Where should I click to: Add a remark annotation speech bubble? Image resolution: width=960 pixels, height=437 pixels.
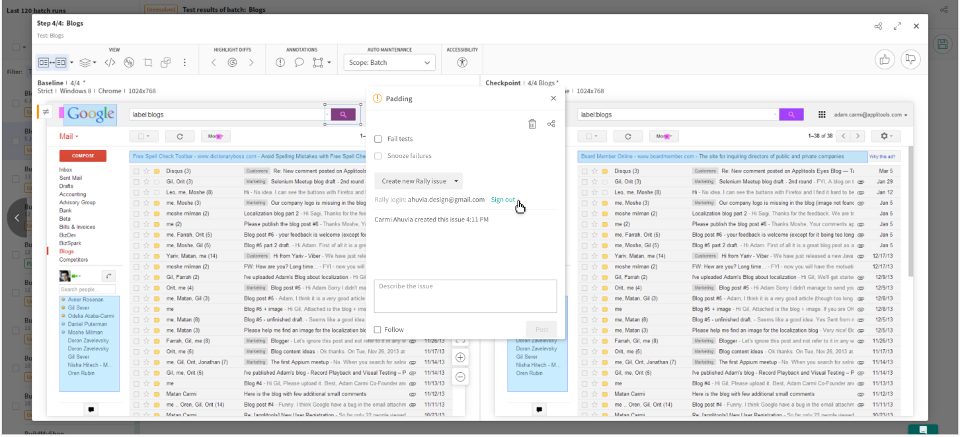coord(298,62)
